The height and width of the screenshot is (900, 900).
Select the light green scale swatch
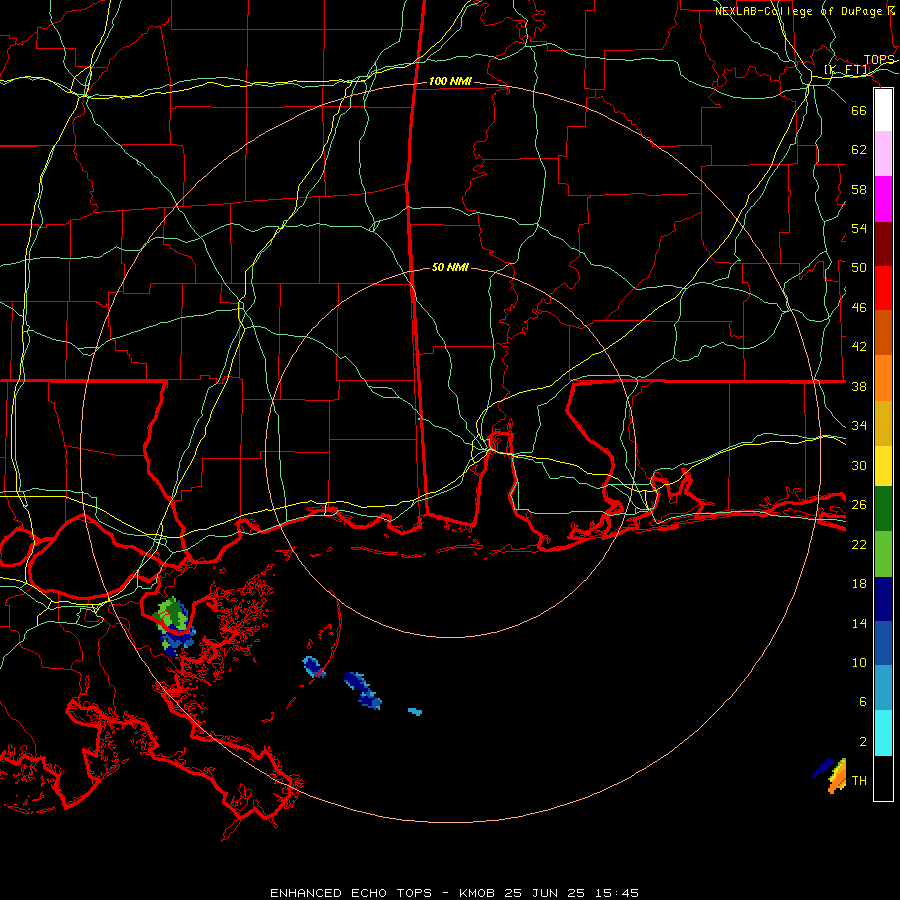pyautogui.click(x=883, y=554)
